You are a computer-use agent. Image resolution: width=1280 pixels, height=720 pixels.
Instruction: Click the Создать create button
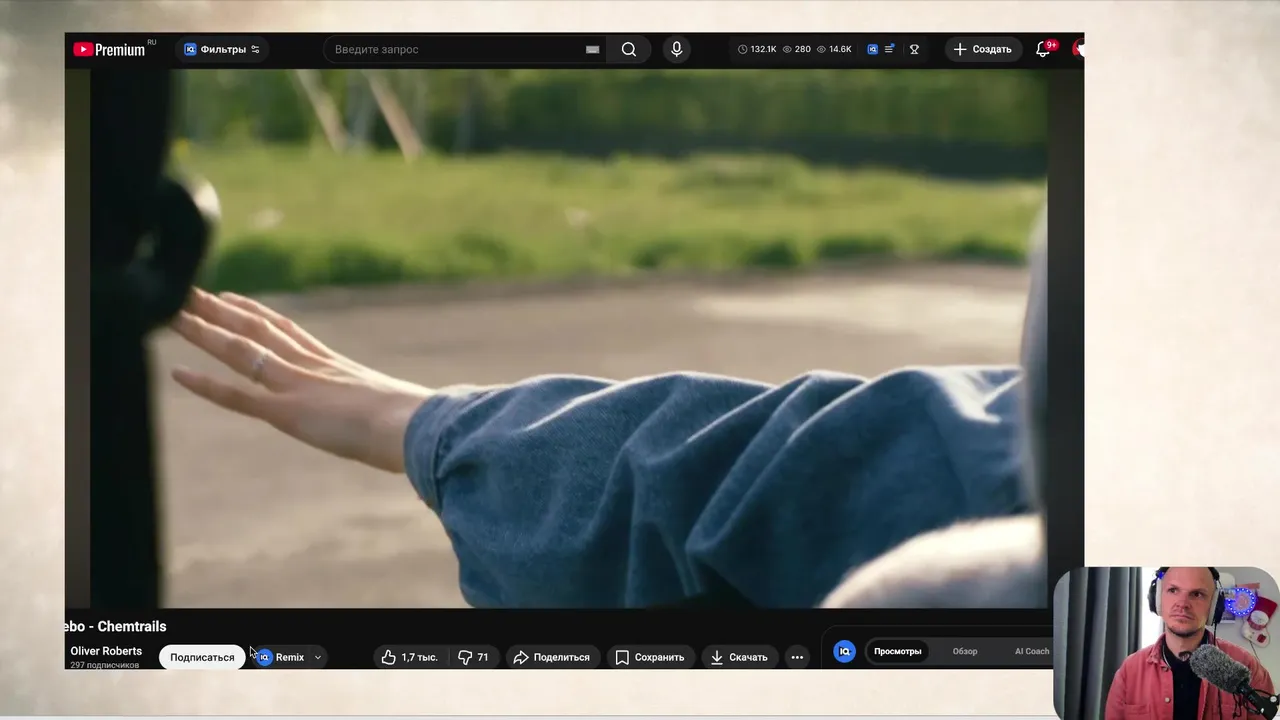[983, 49]
